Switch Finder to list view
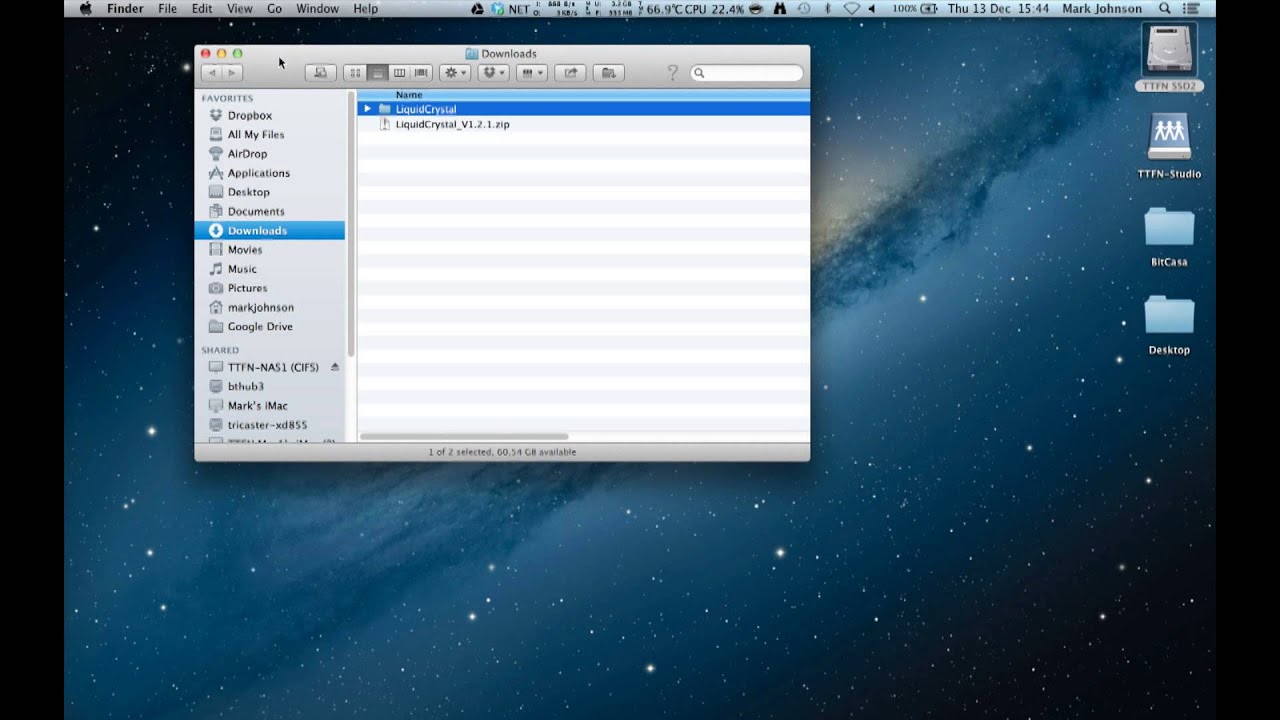The image size is (1280, 720). 377,73
